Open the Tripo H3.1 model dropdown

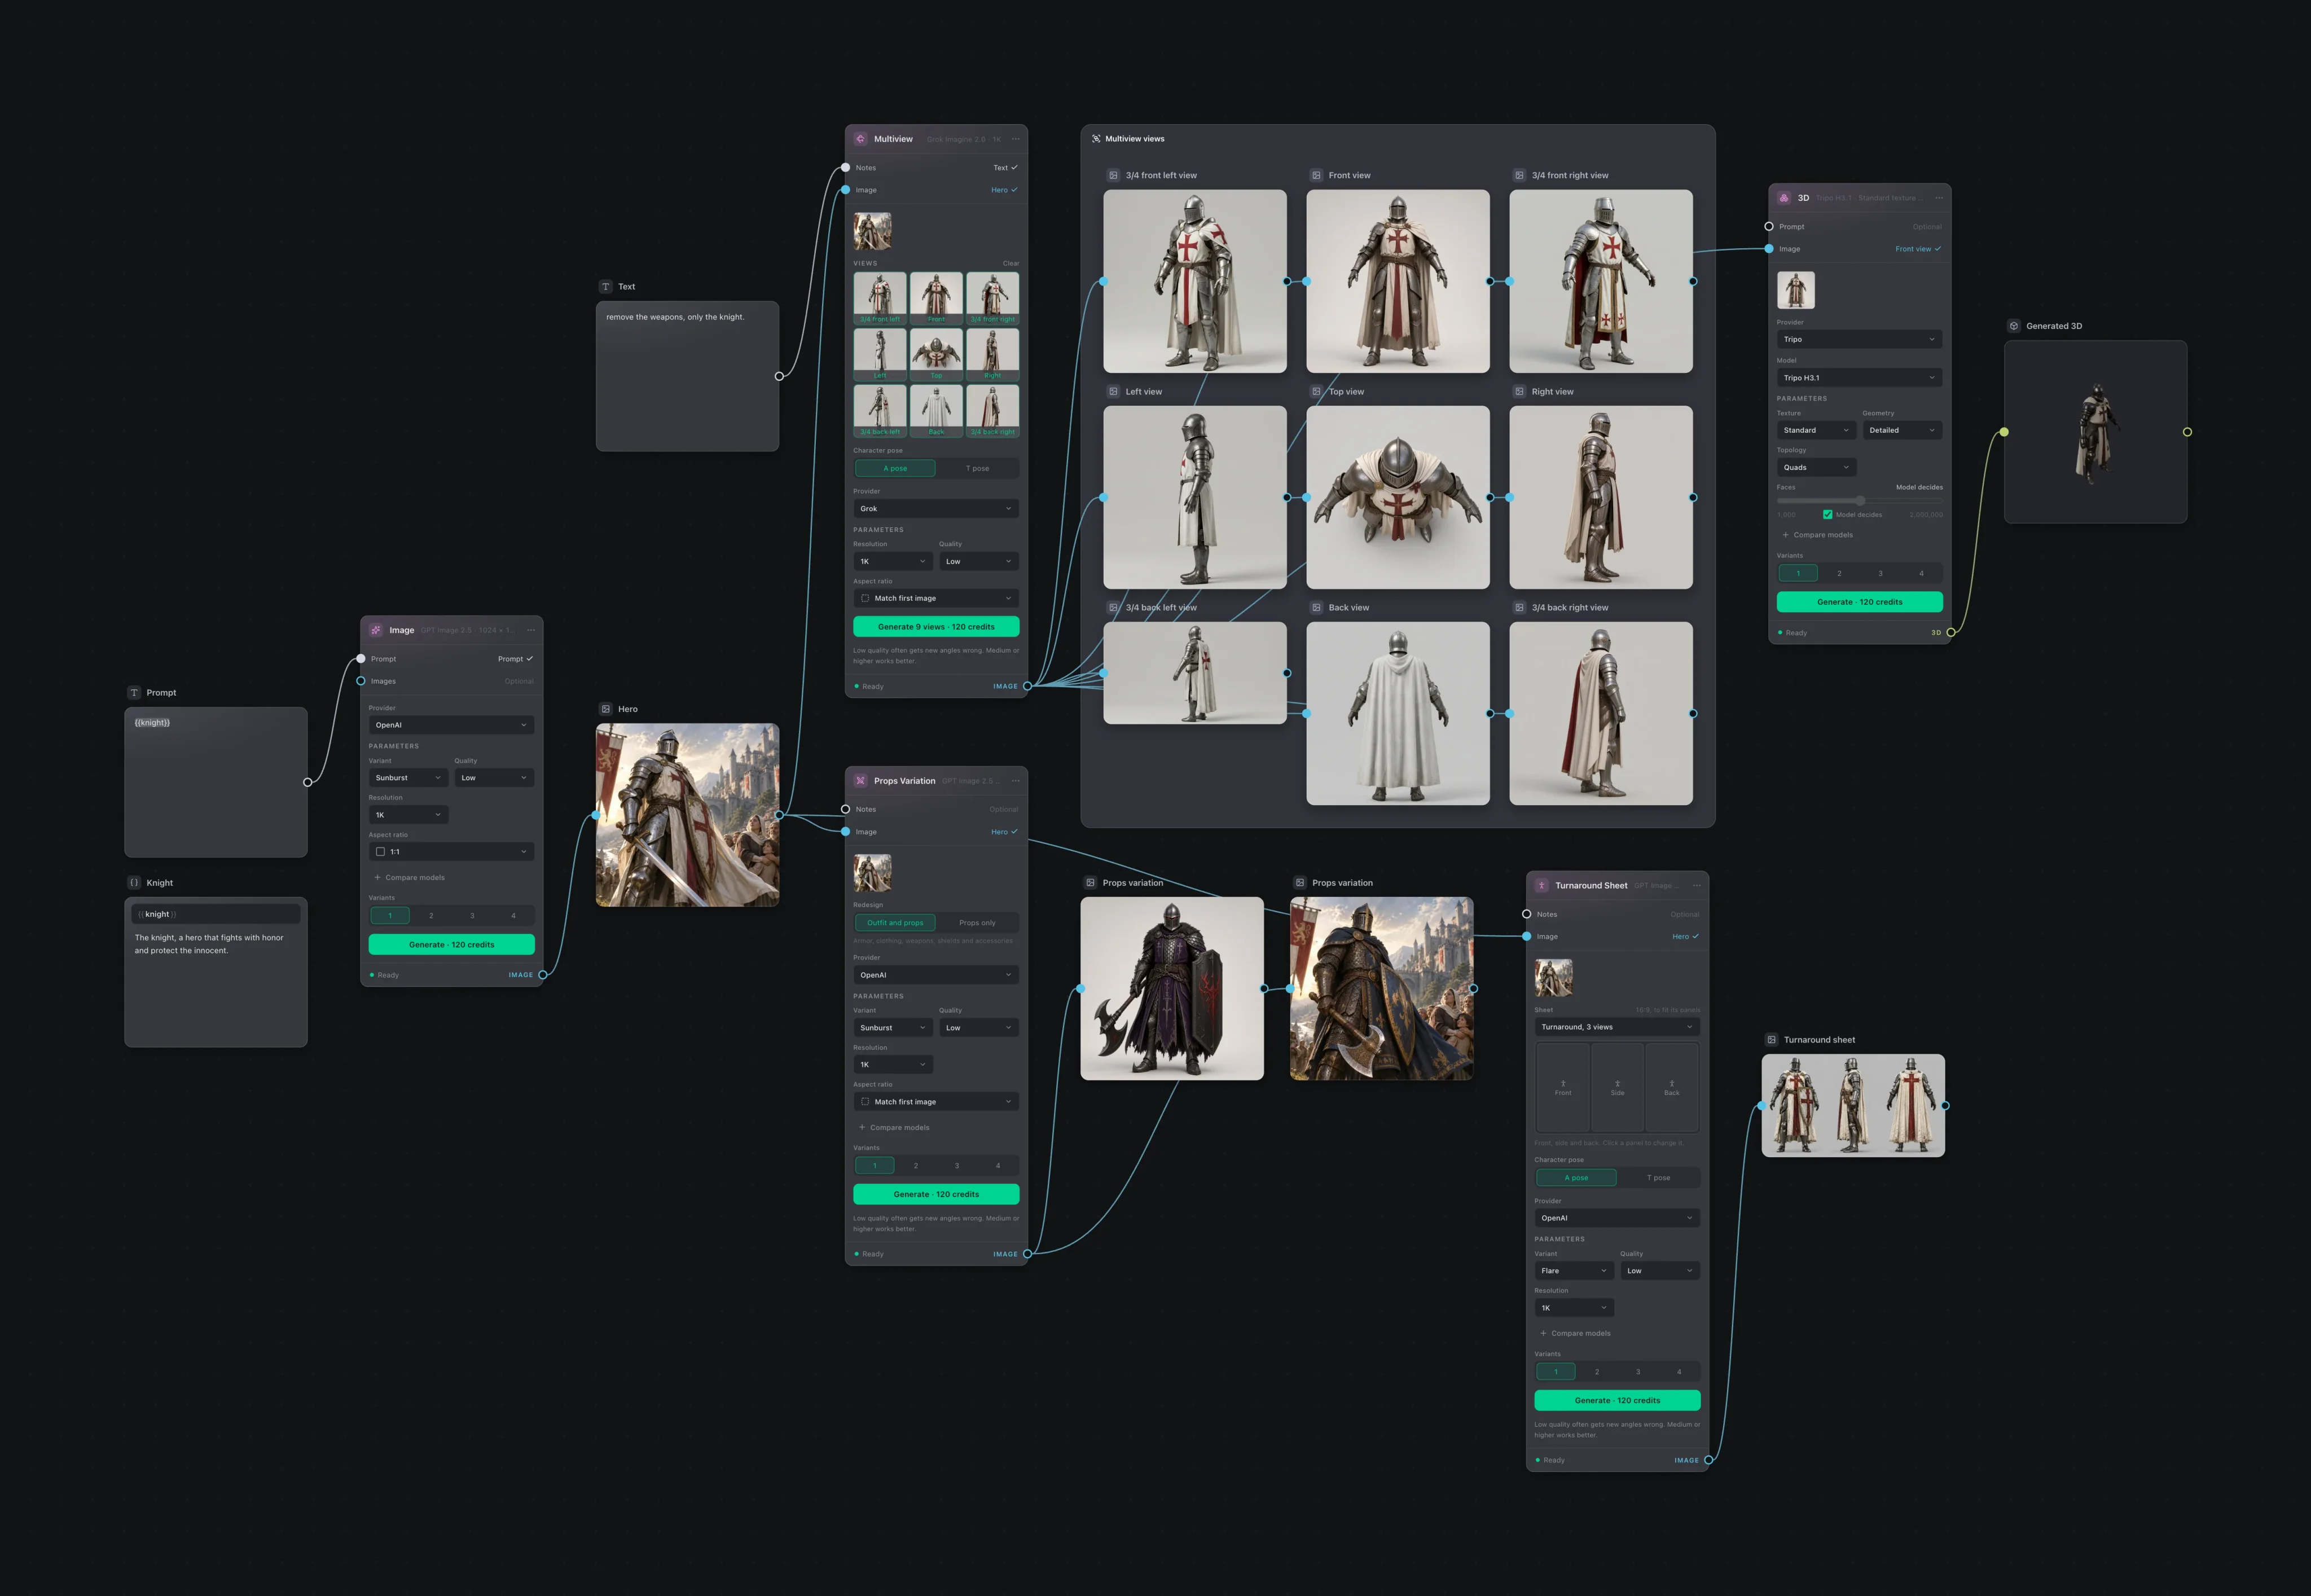click(x=1859, y=378)
